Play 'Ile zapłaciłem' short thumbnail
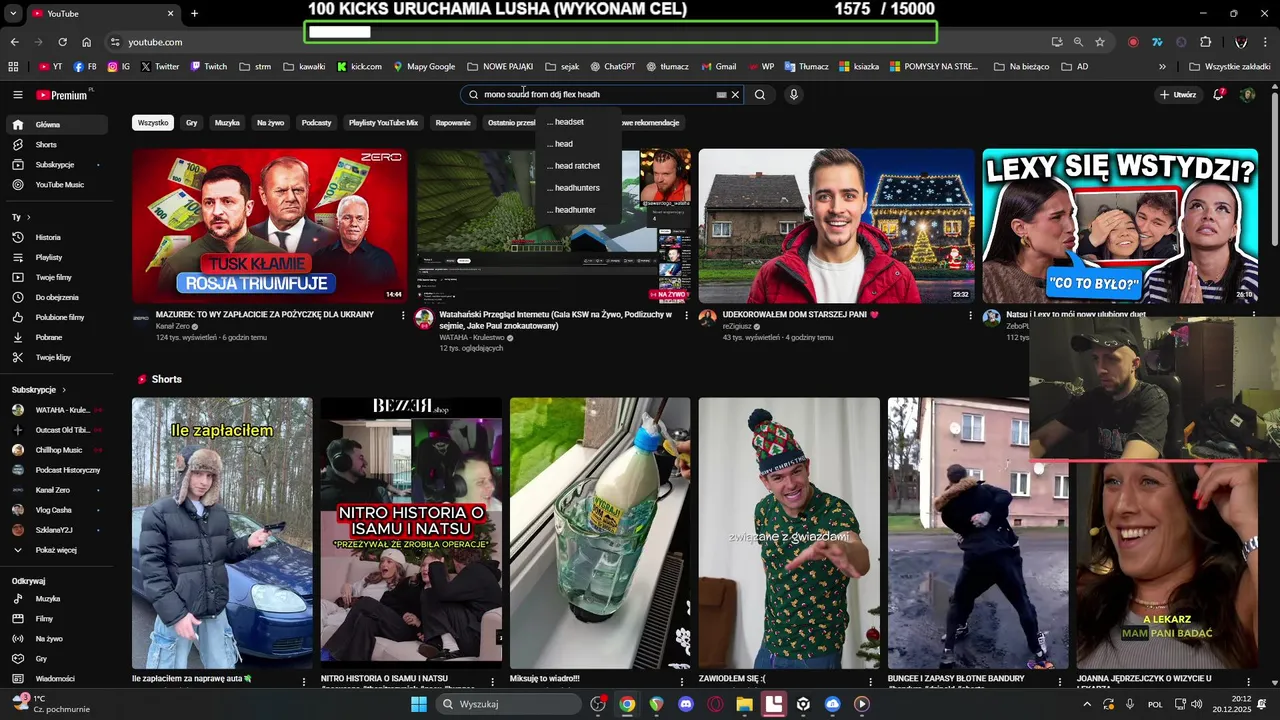This screenshot has height=720, width=1280. [x=222, y=533]
